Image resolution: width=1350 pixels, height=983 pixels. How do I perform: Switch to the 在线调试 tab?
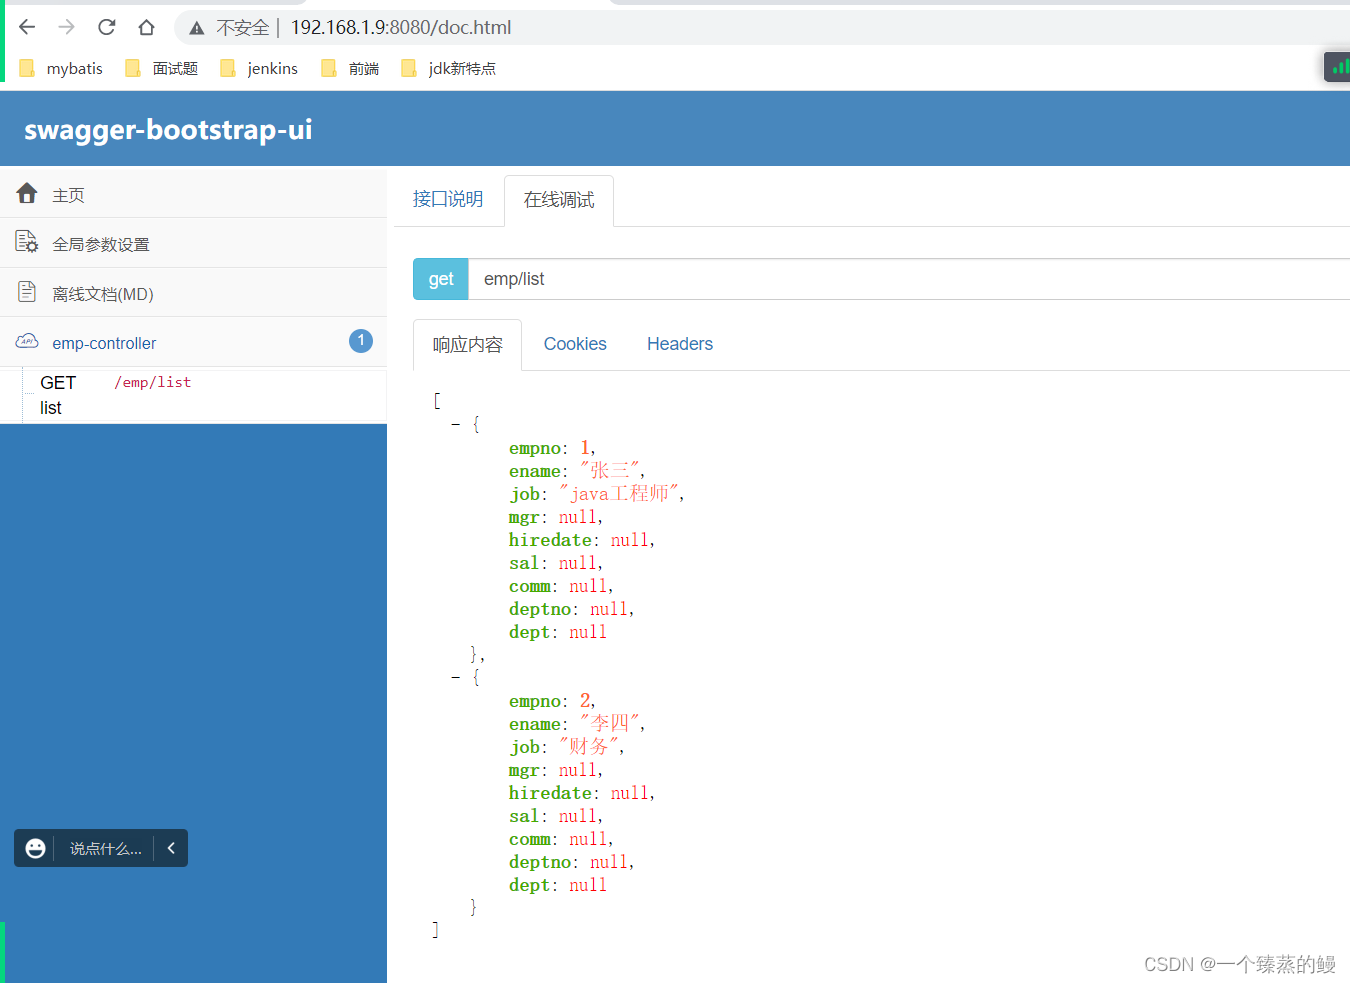click(x=558, y=199)
